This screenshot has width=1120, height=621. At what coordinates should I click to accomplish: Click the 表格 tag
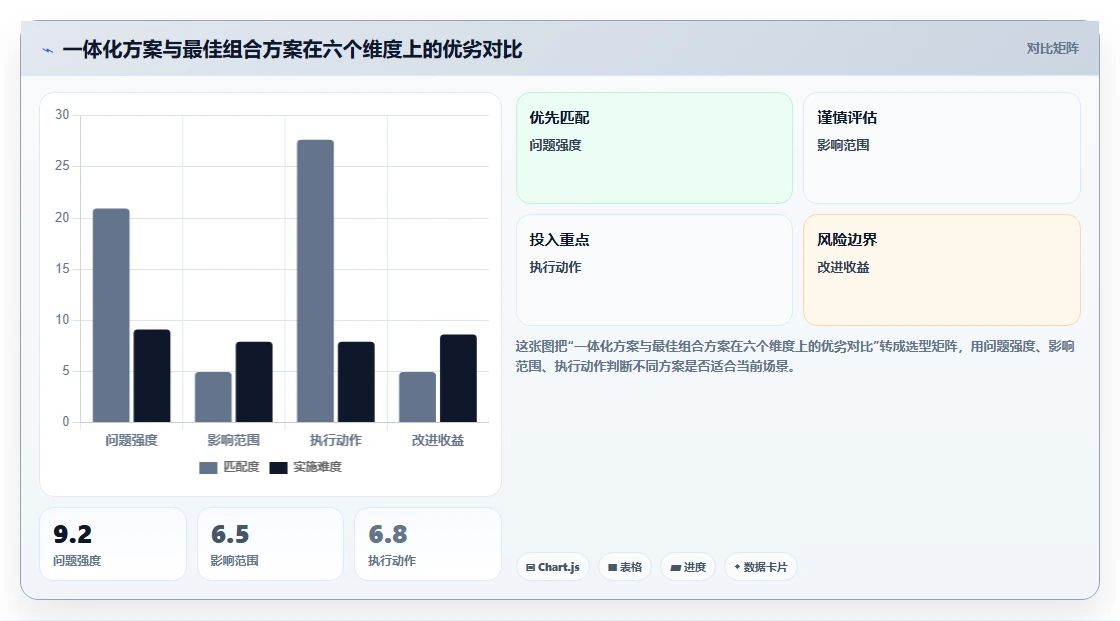click(625, 567)
